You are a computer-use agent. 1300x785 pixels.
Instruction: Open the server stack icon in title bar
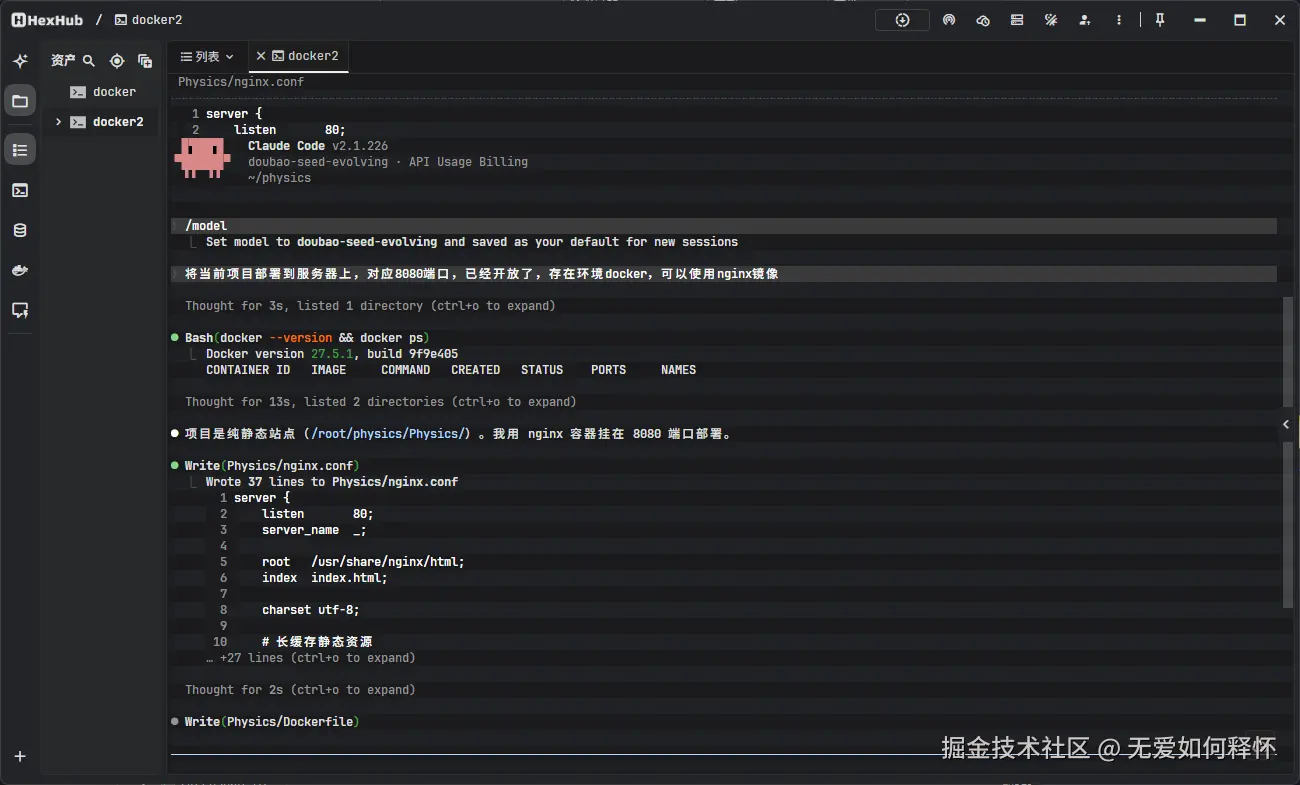click(1017, 20)
